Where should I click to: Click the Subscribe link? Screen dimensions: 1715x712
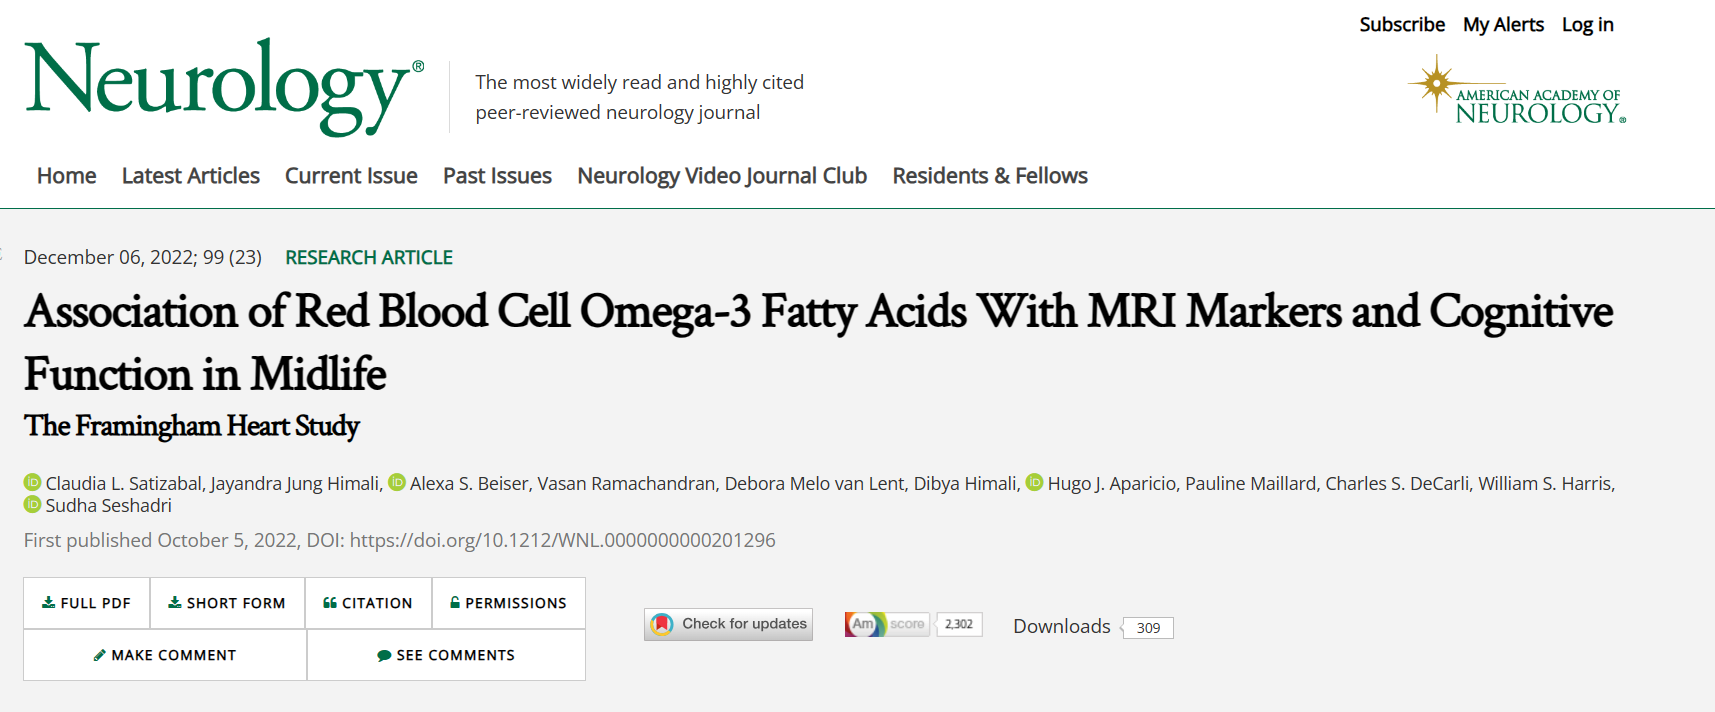[x=1402, y=24]
